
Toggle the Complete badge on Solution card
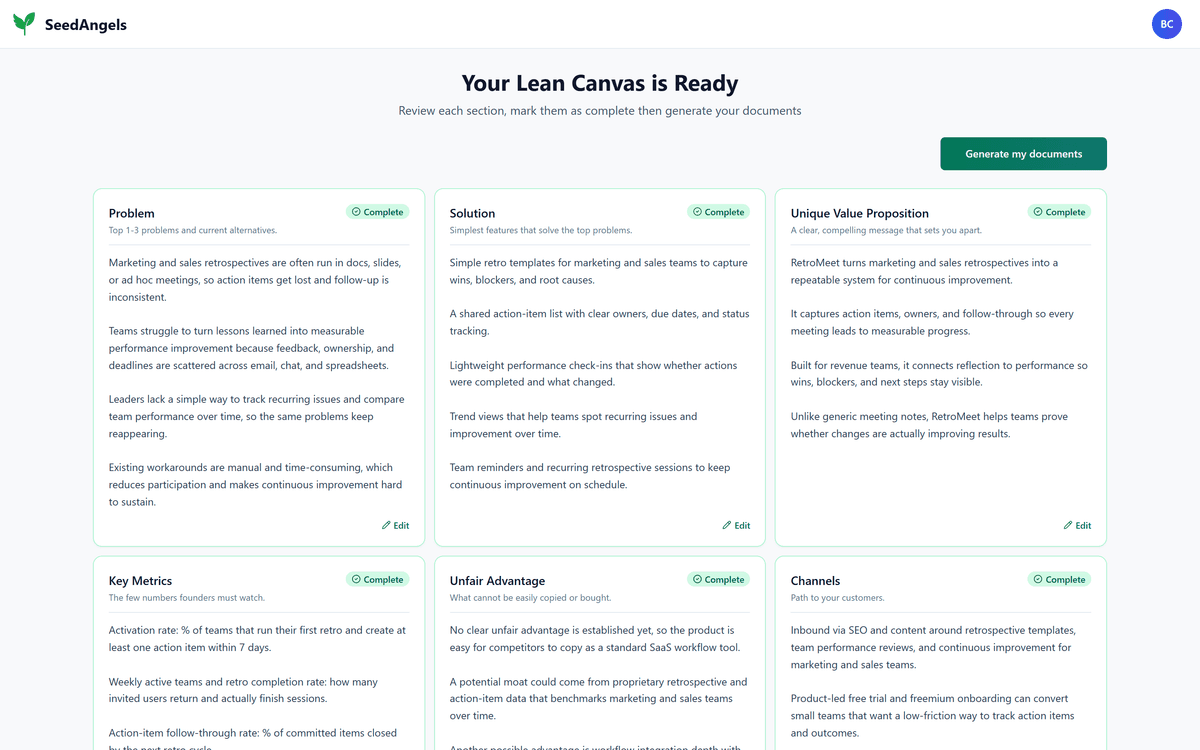[719, 212]
